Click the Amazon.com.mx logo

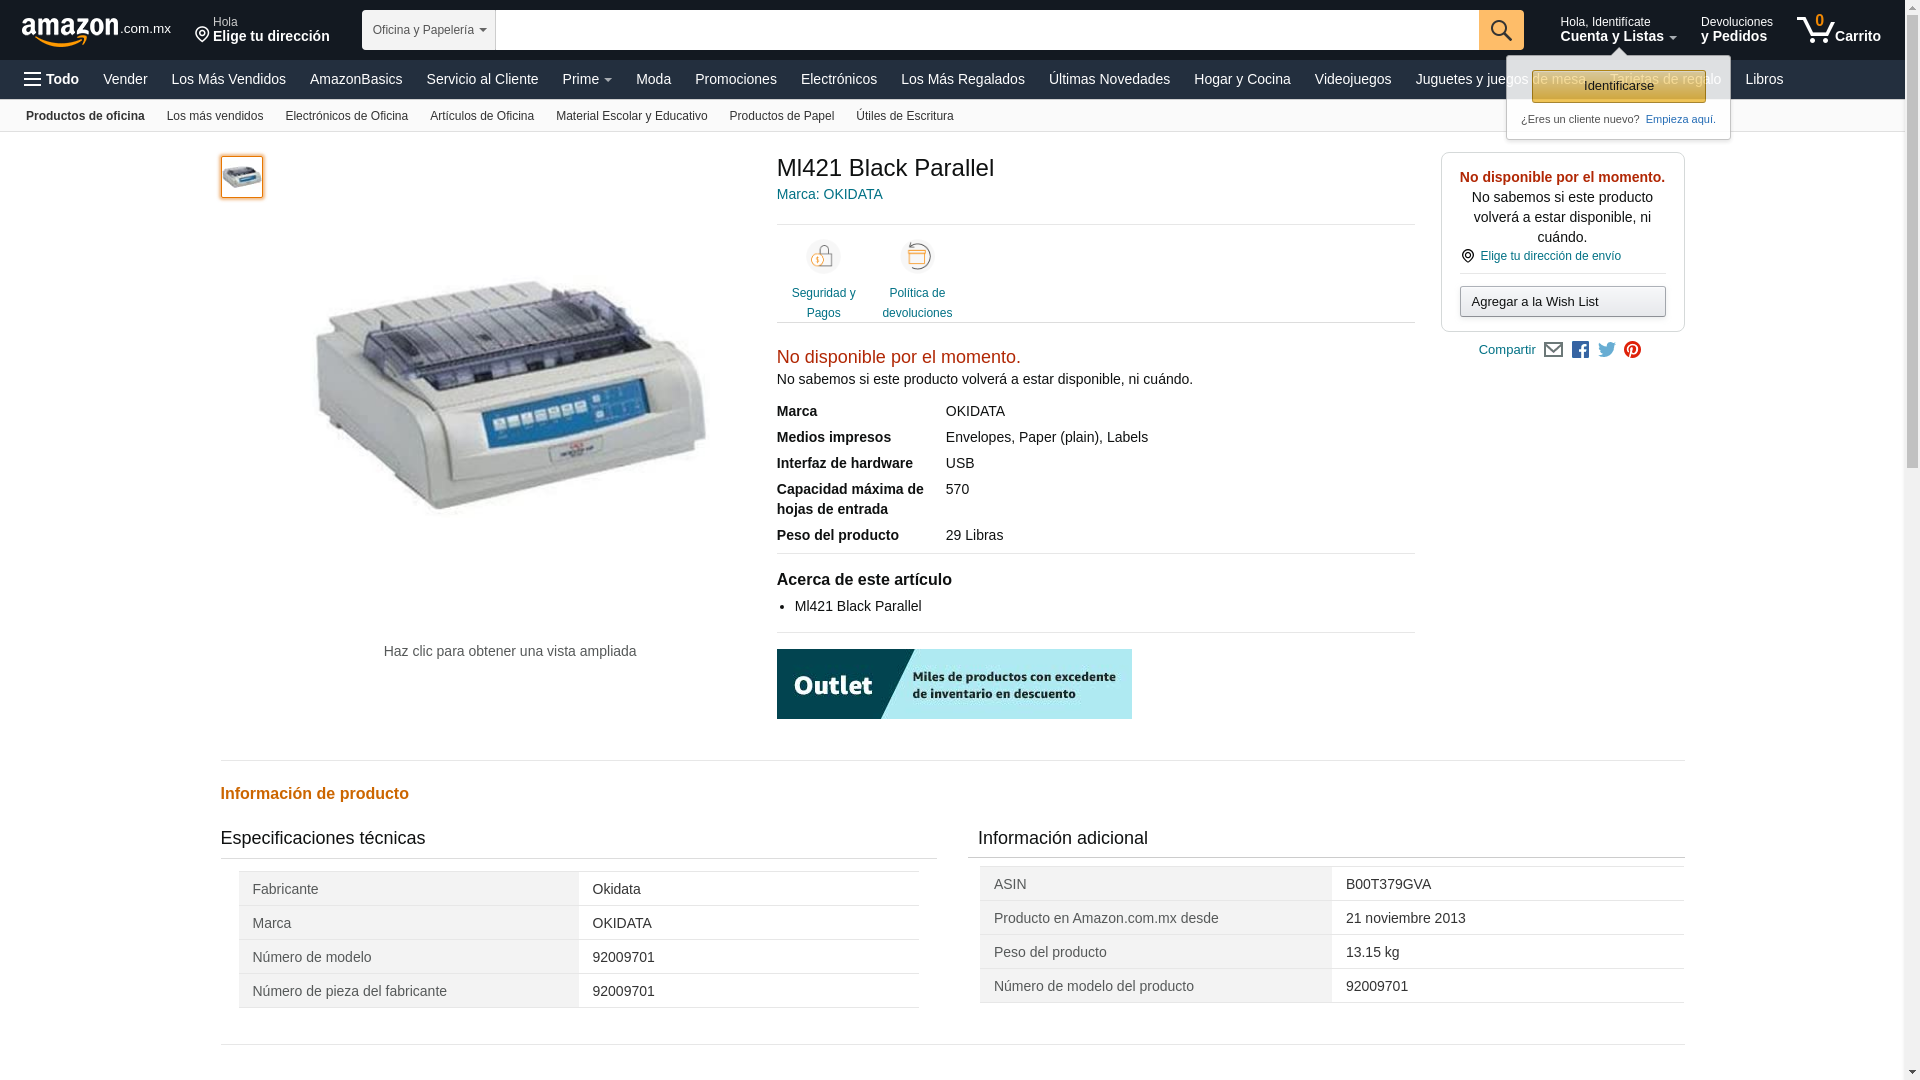tap(95, 31)
